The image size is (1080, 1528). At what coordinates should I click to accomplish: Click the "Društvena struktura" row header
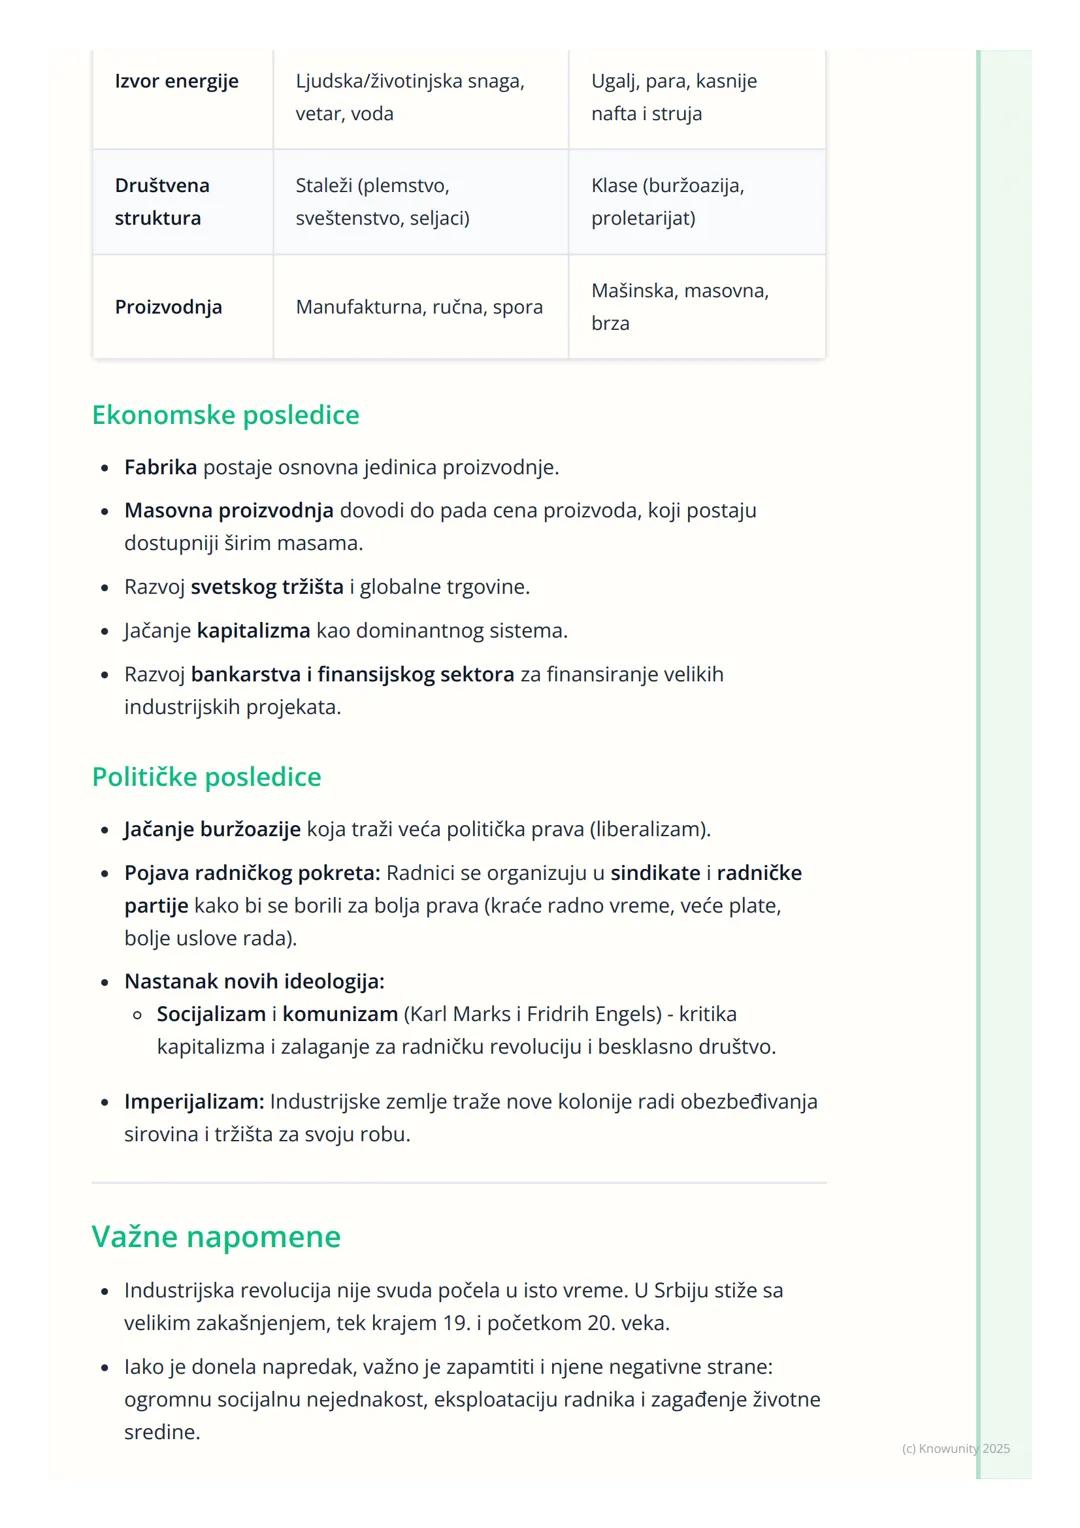point(162,201)
